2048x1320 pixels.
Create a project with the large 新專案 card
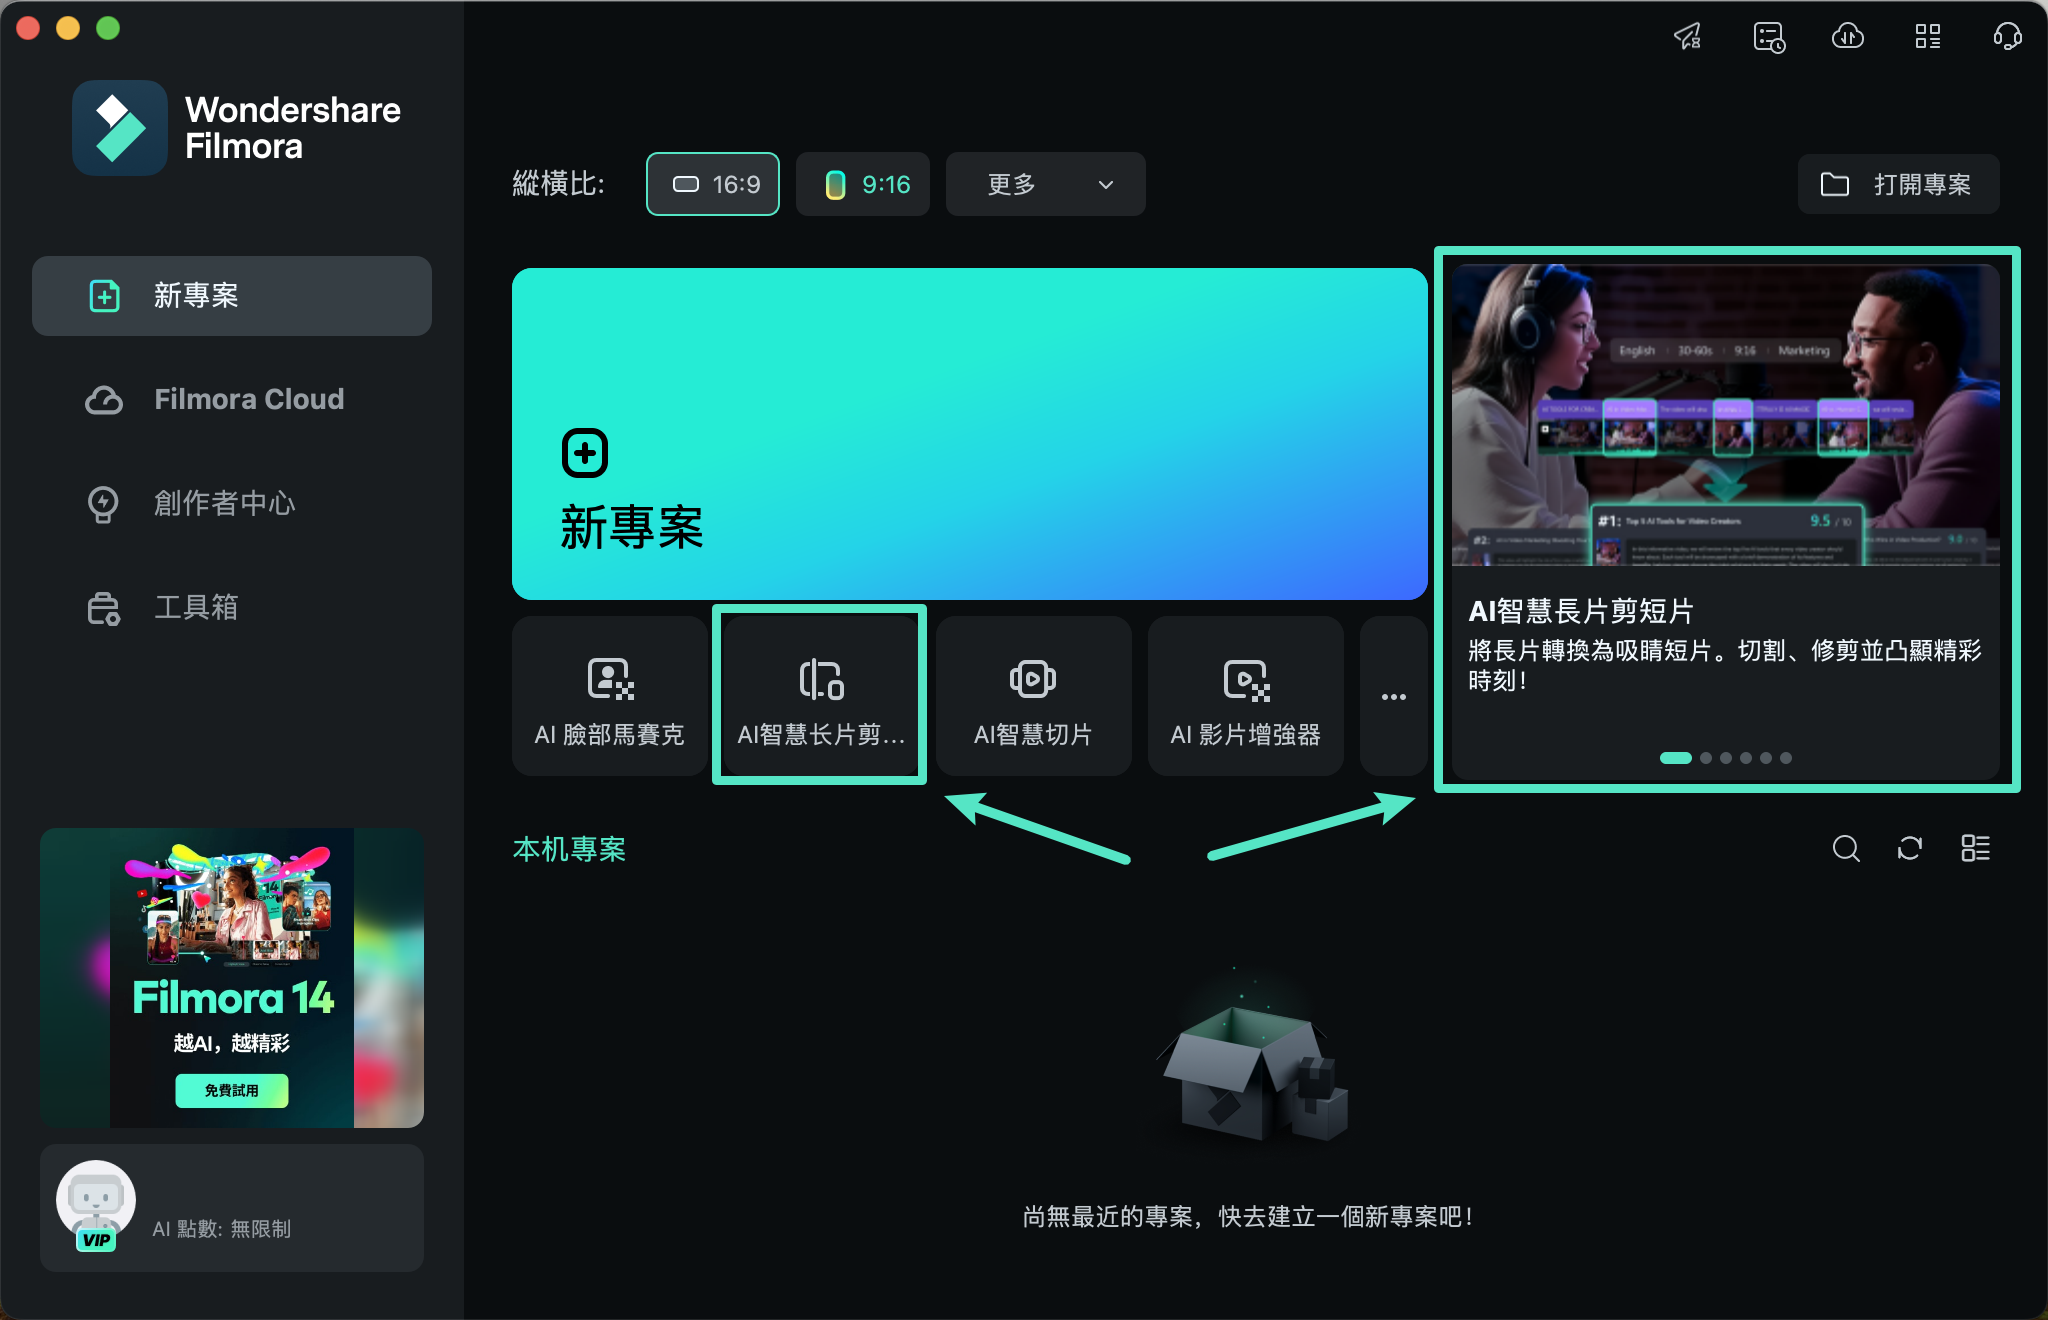[970, 434]
